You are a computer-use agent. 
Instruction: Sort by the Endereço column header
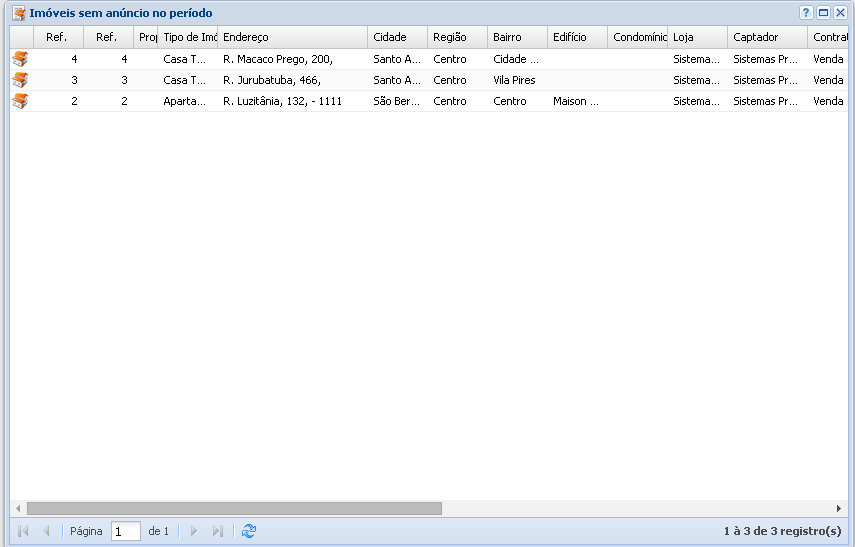click(x=292, y=37)
